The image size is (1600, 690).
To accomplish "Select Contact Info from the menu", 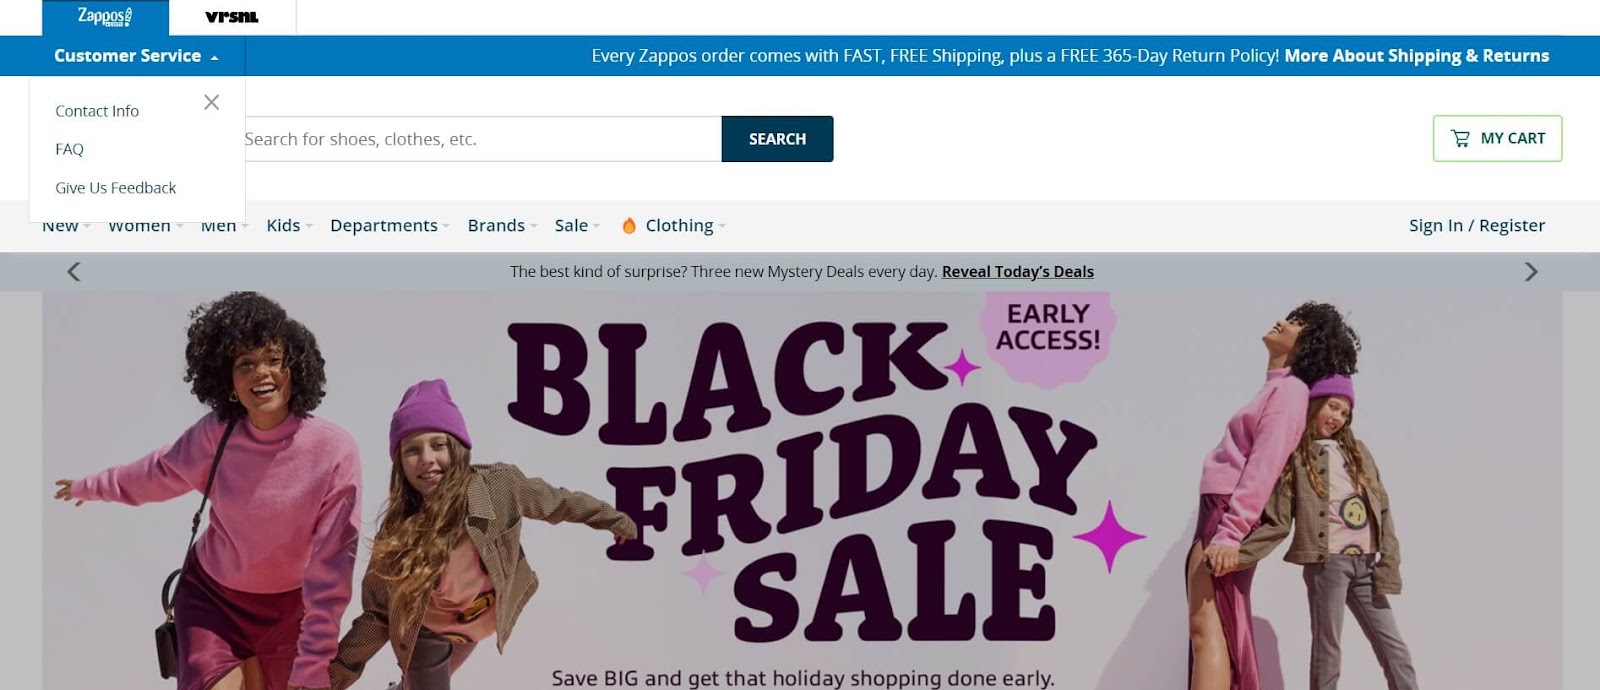I will click(x=97, y=111).
